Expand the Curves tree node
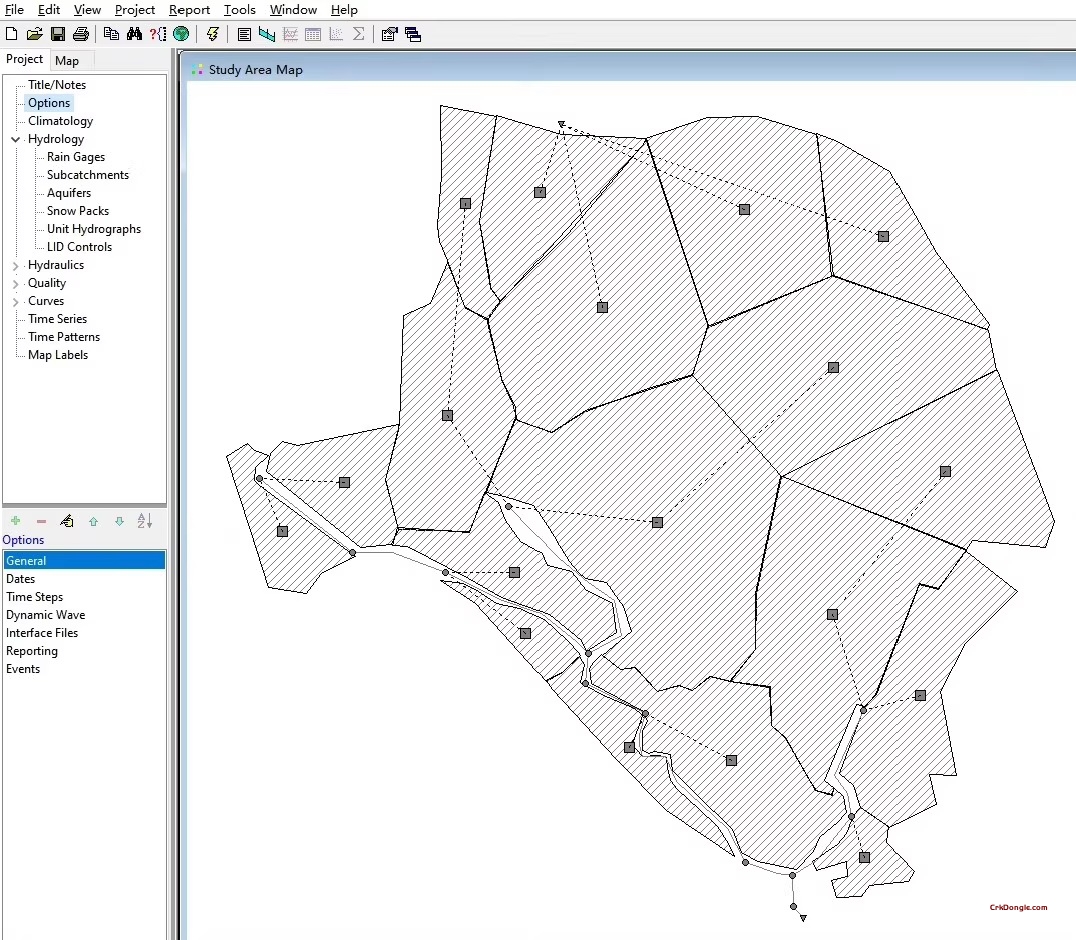Viewport: 1076px width, 940px height. (16, 302)
